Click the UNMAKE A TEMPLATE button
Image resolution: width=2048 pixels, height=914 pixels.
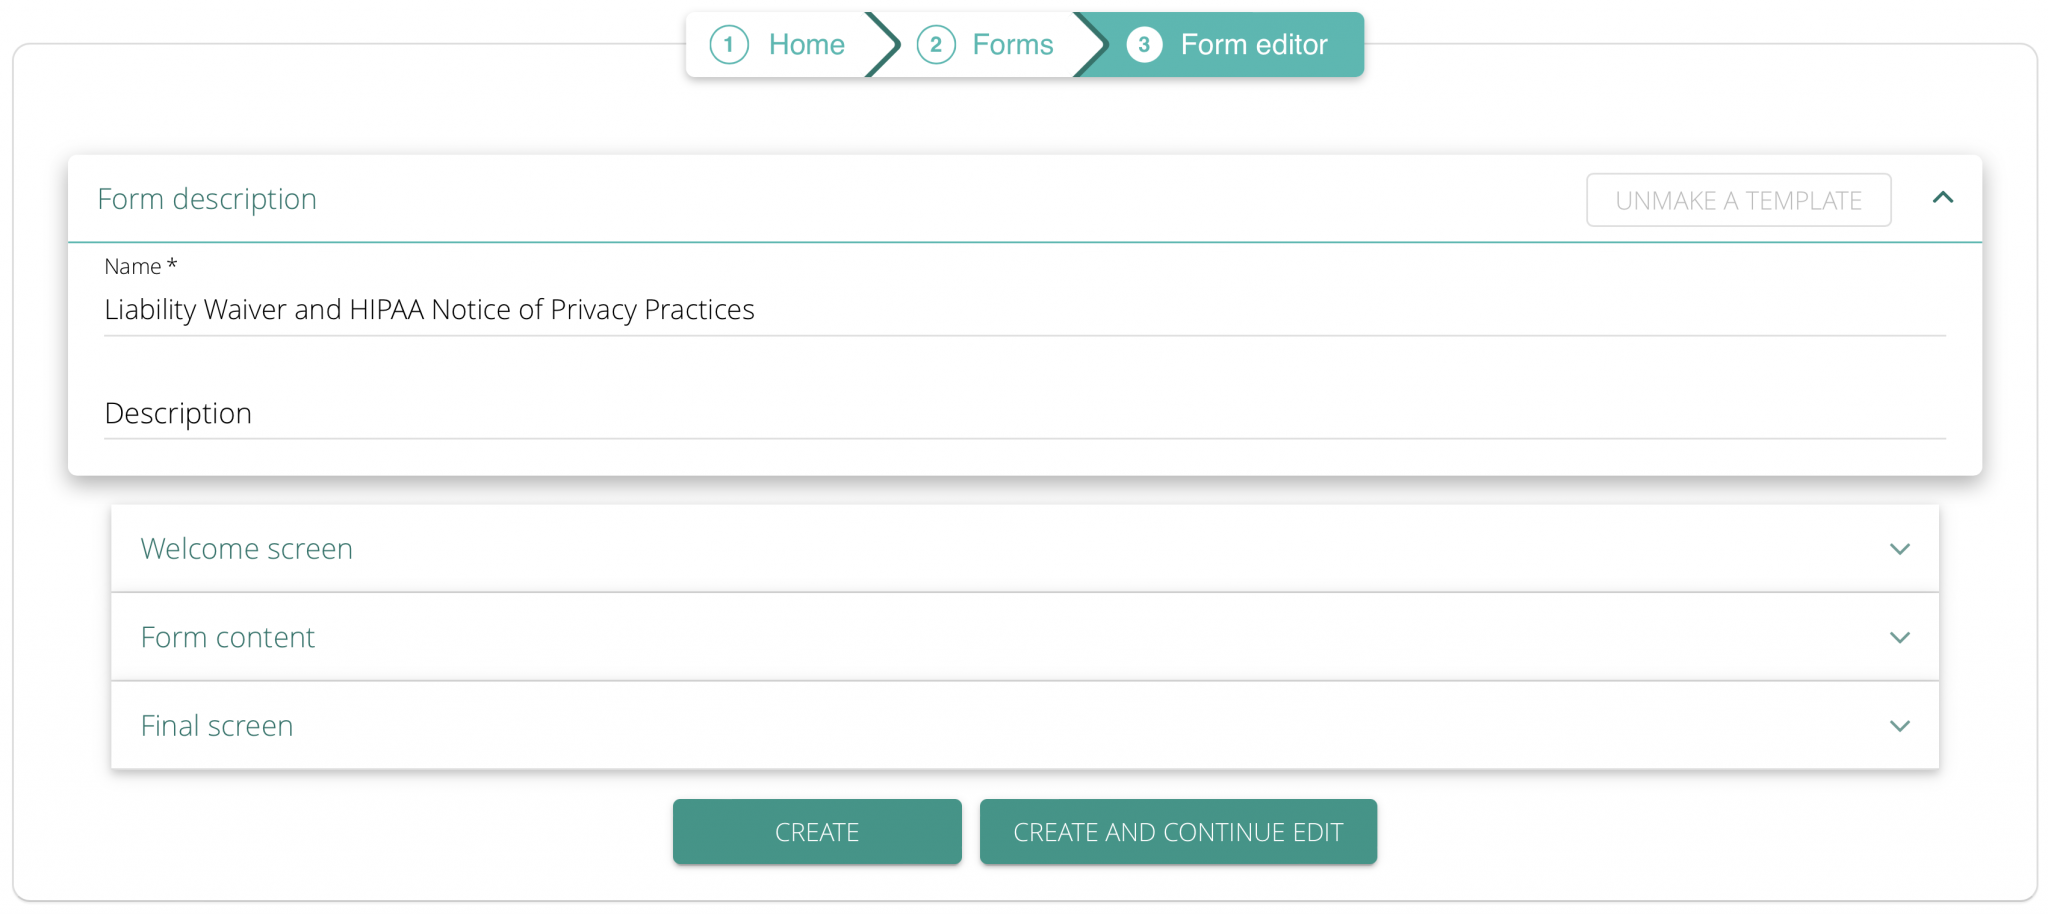1738,199
